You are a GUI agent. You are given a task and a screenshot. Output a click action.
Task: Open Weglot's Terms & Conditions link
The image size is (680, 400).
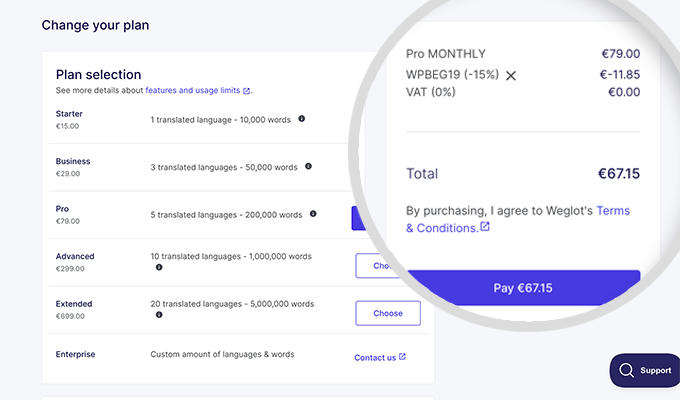click(x=518, y=219)
